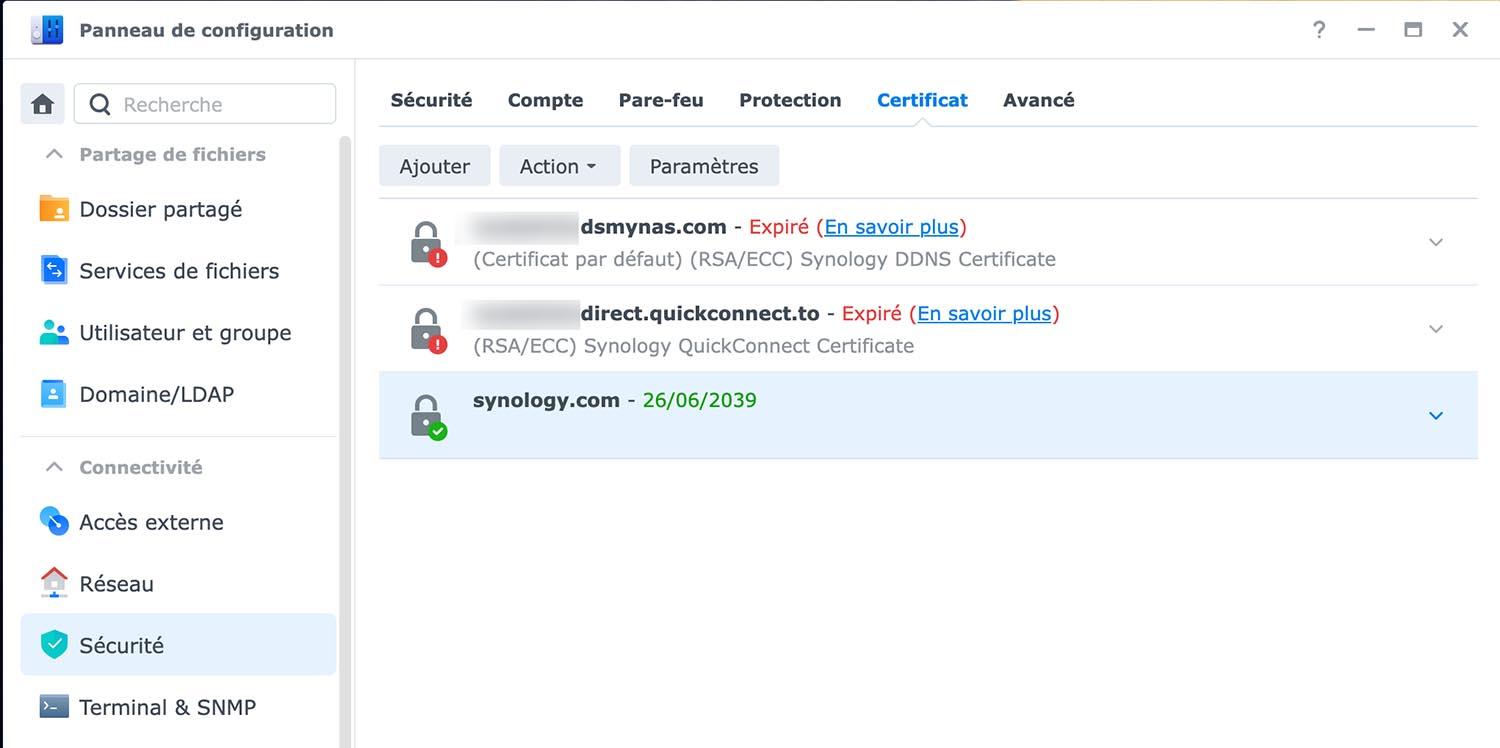The image size is (1500, 748).
Task: Switch to the Sécurité tab
Action: (x=432, y=100)
